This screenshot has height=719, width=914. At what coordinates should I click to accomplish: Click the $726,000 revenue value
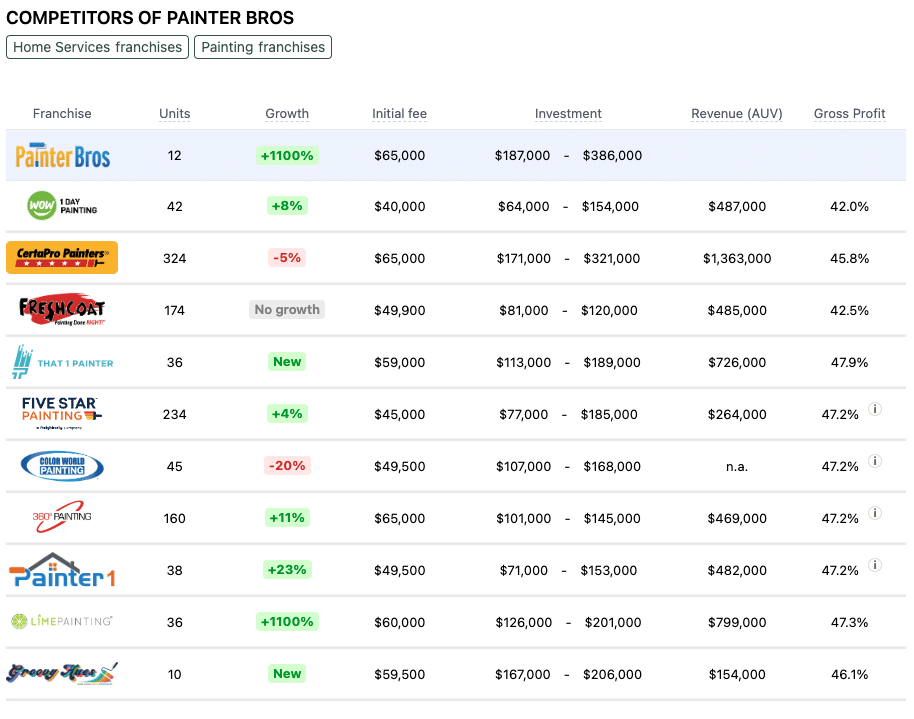click(737, 363)
